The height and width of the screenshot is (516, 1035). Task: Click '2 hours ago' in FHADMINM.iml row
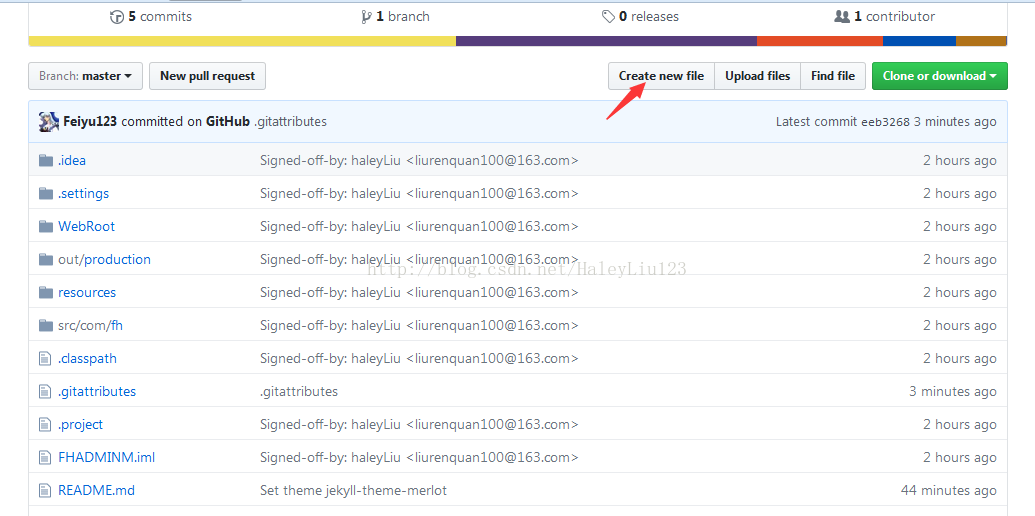[x=960, y=457]
